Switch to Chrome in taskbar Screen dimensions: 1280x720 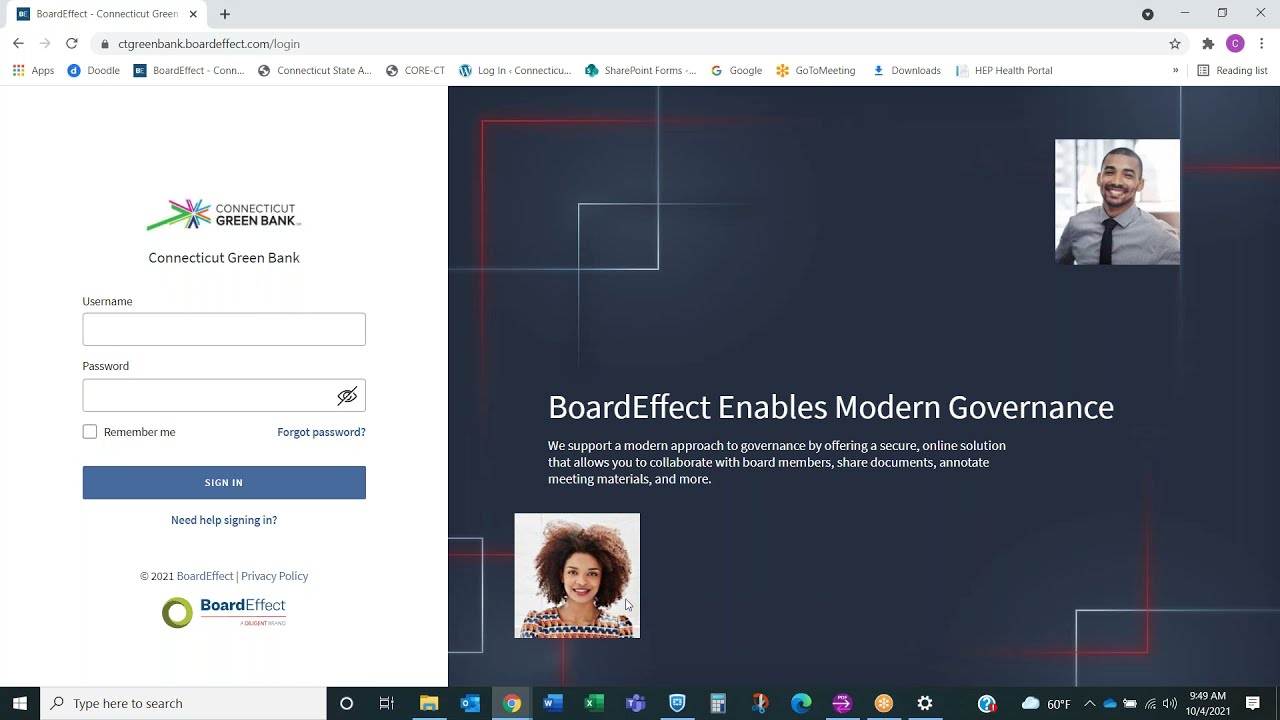512,703
